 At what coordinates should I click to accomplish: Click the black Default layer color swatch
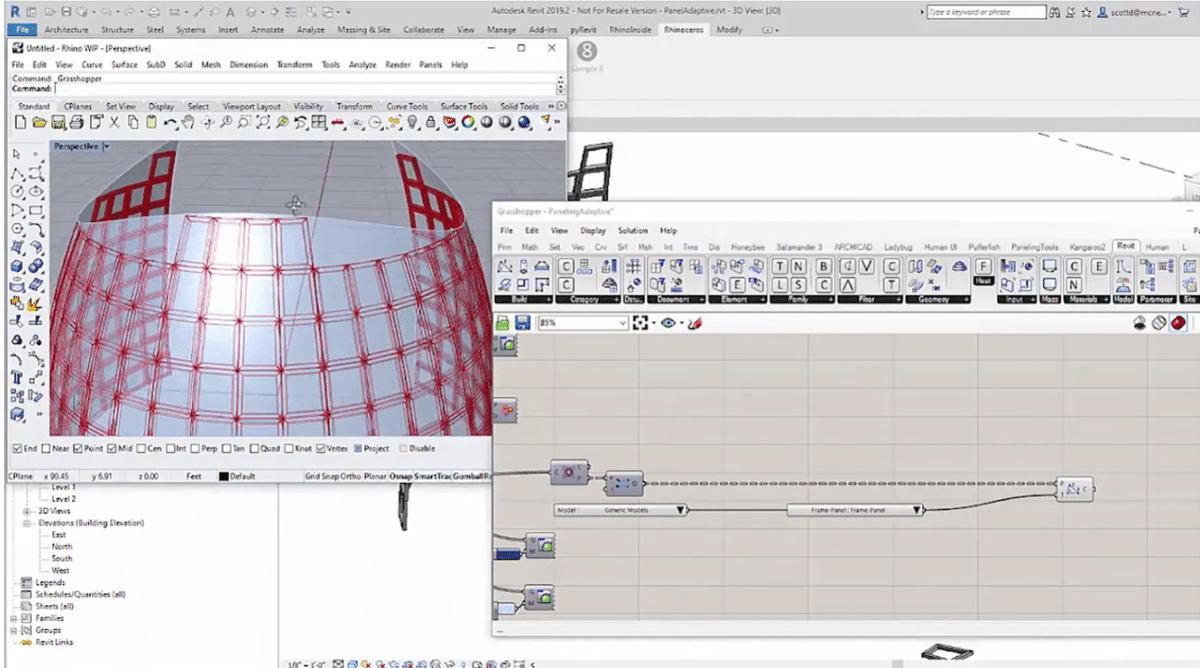[x=223, y=477]
